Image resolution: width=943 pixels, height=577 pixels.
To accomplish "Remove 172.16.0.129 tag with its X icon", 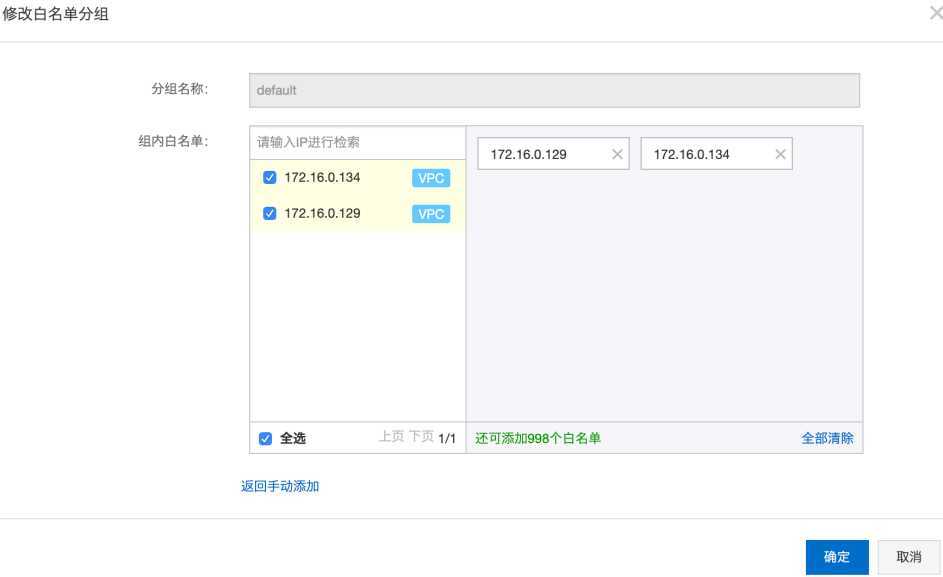I will (617, 154).
